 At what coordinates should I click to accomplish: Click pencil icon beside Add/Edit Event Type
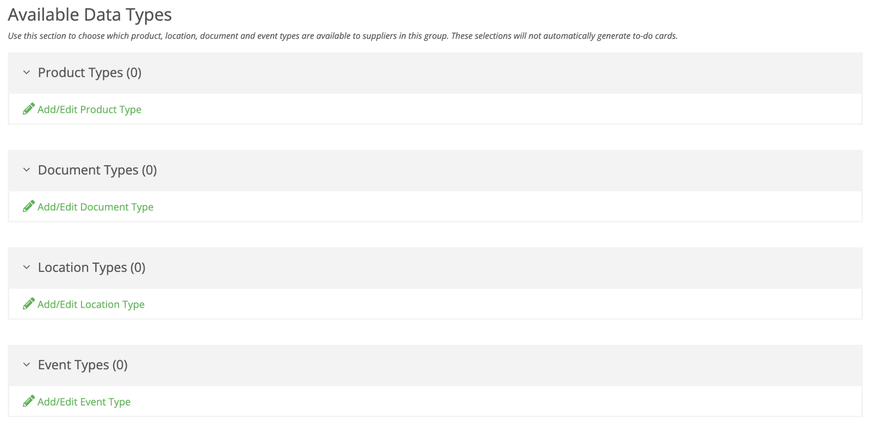tap(29, 401)
